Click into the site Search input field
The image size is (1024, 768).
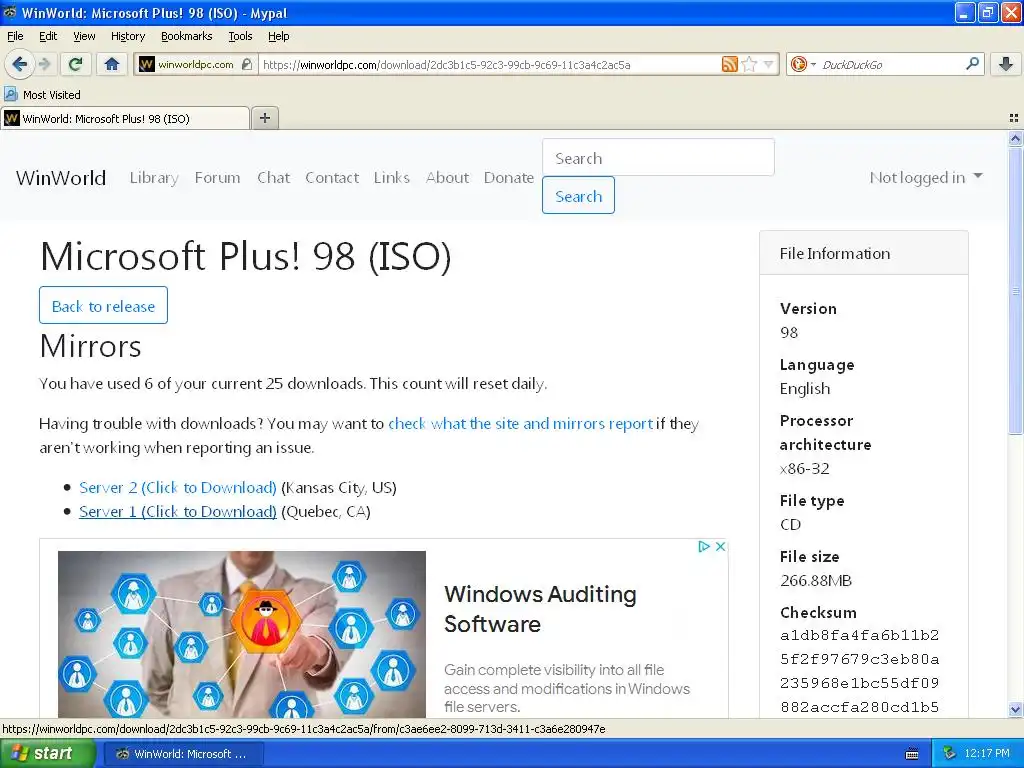pos(658,157)
